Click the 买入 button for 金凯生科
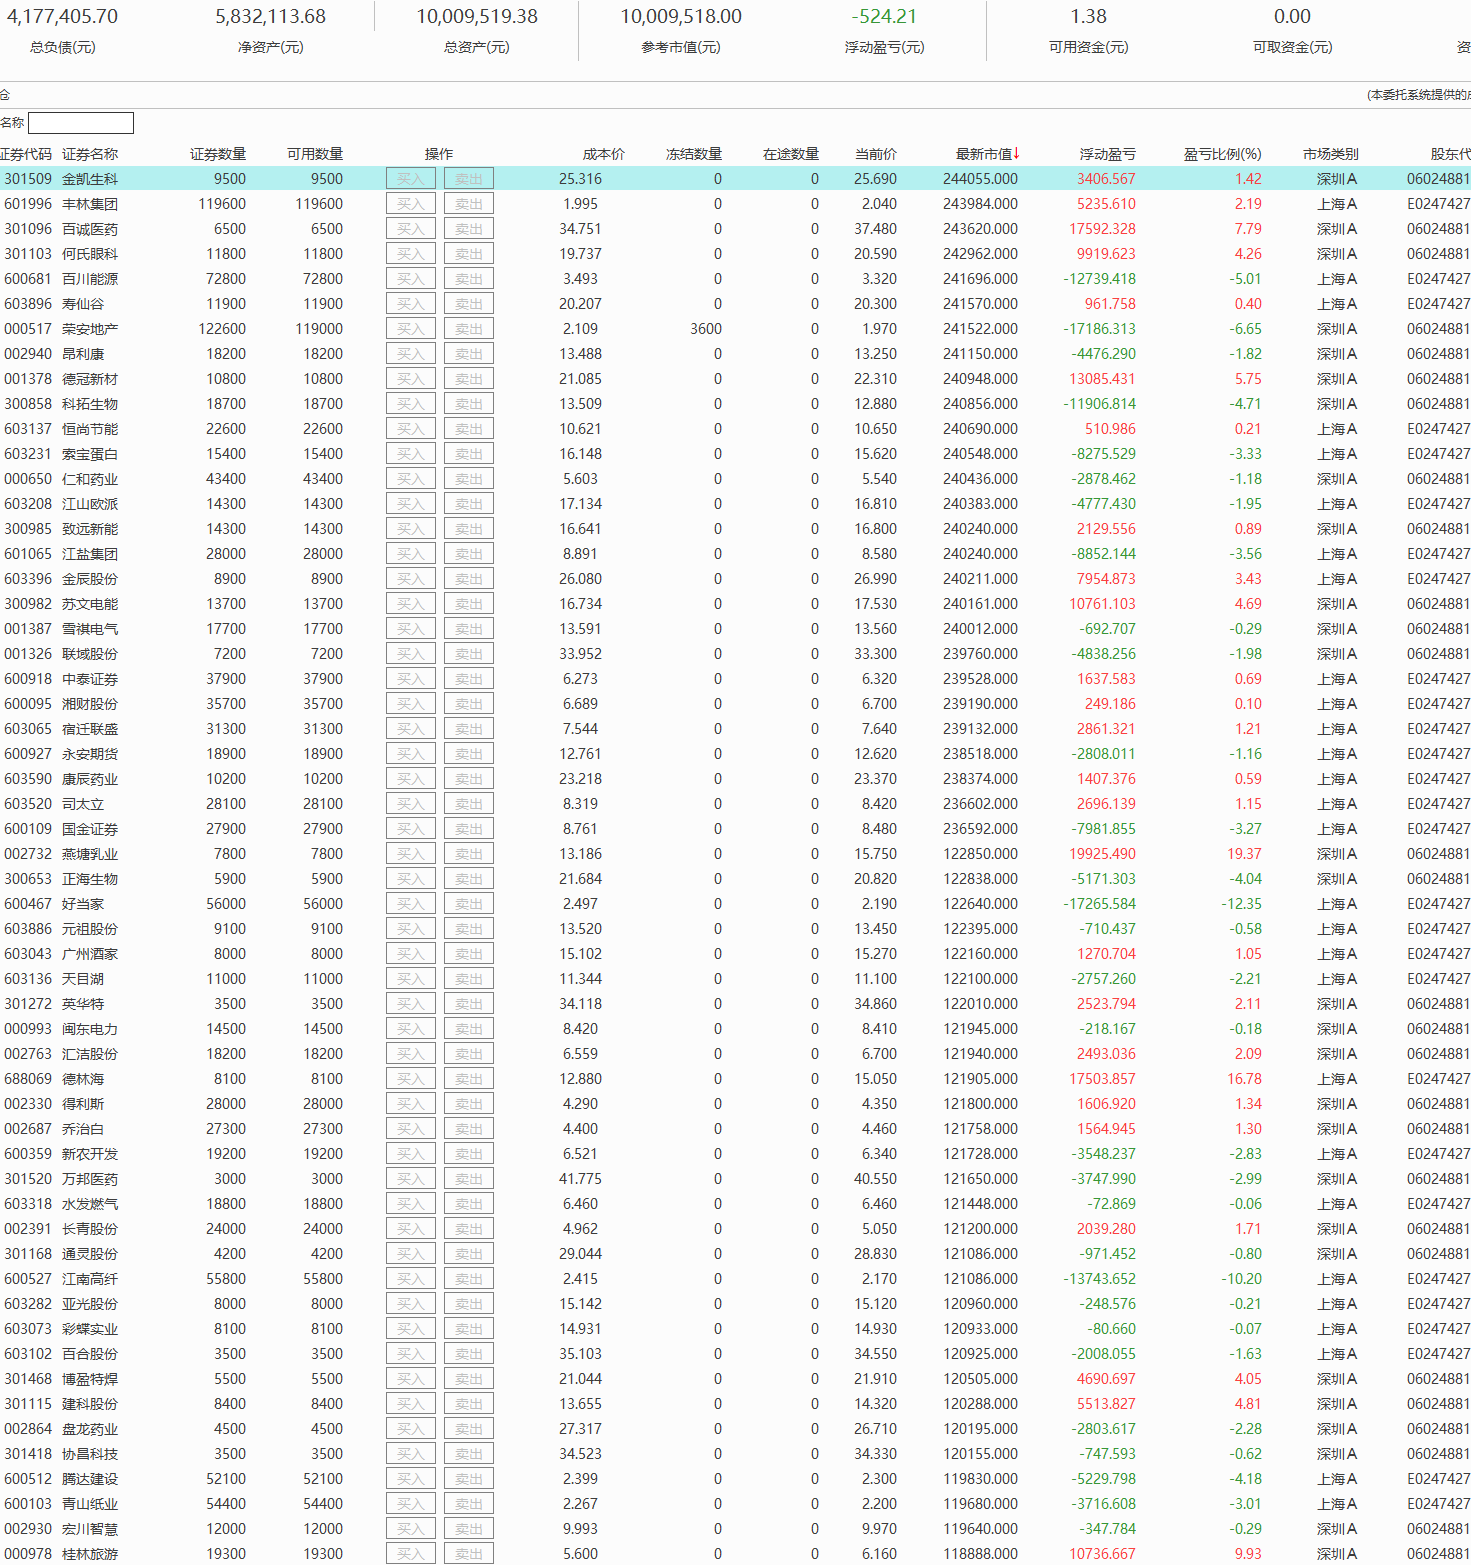Viewport: 1471px width, 1565px height. 411,179
